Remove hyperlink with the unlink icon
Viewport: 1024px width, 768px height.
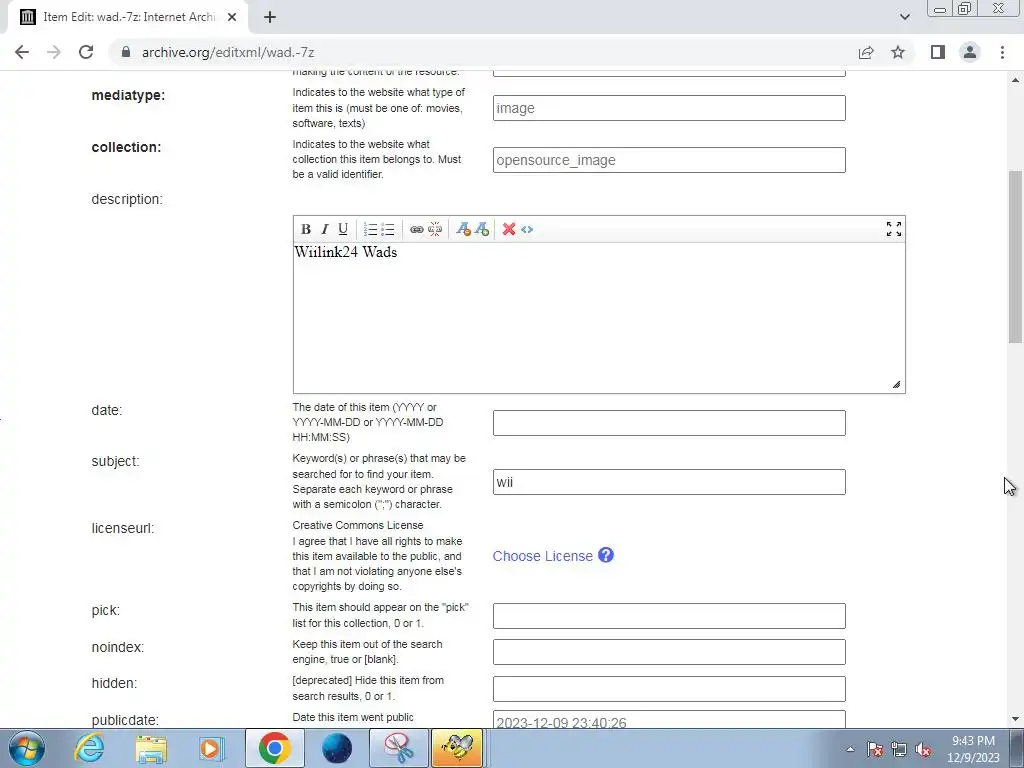point(435,229)
